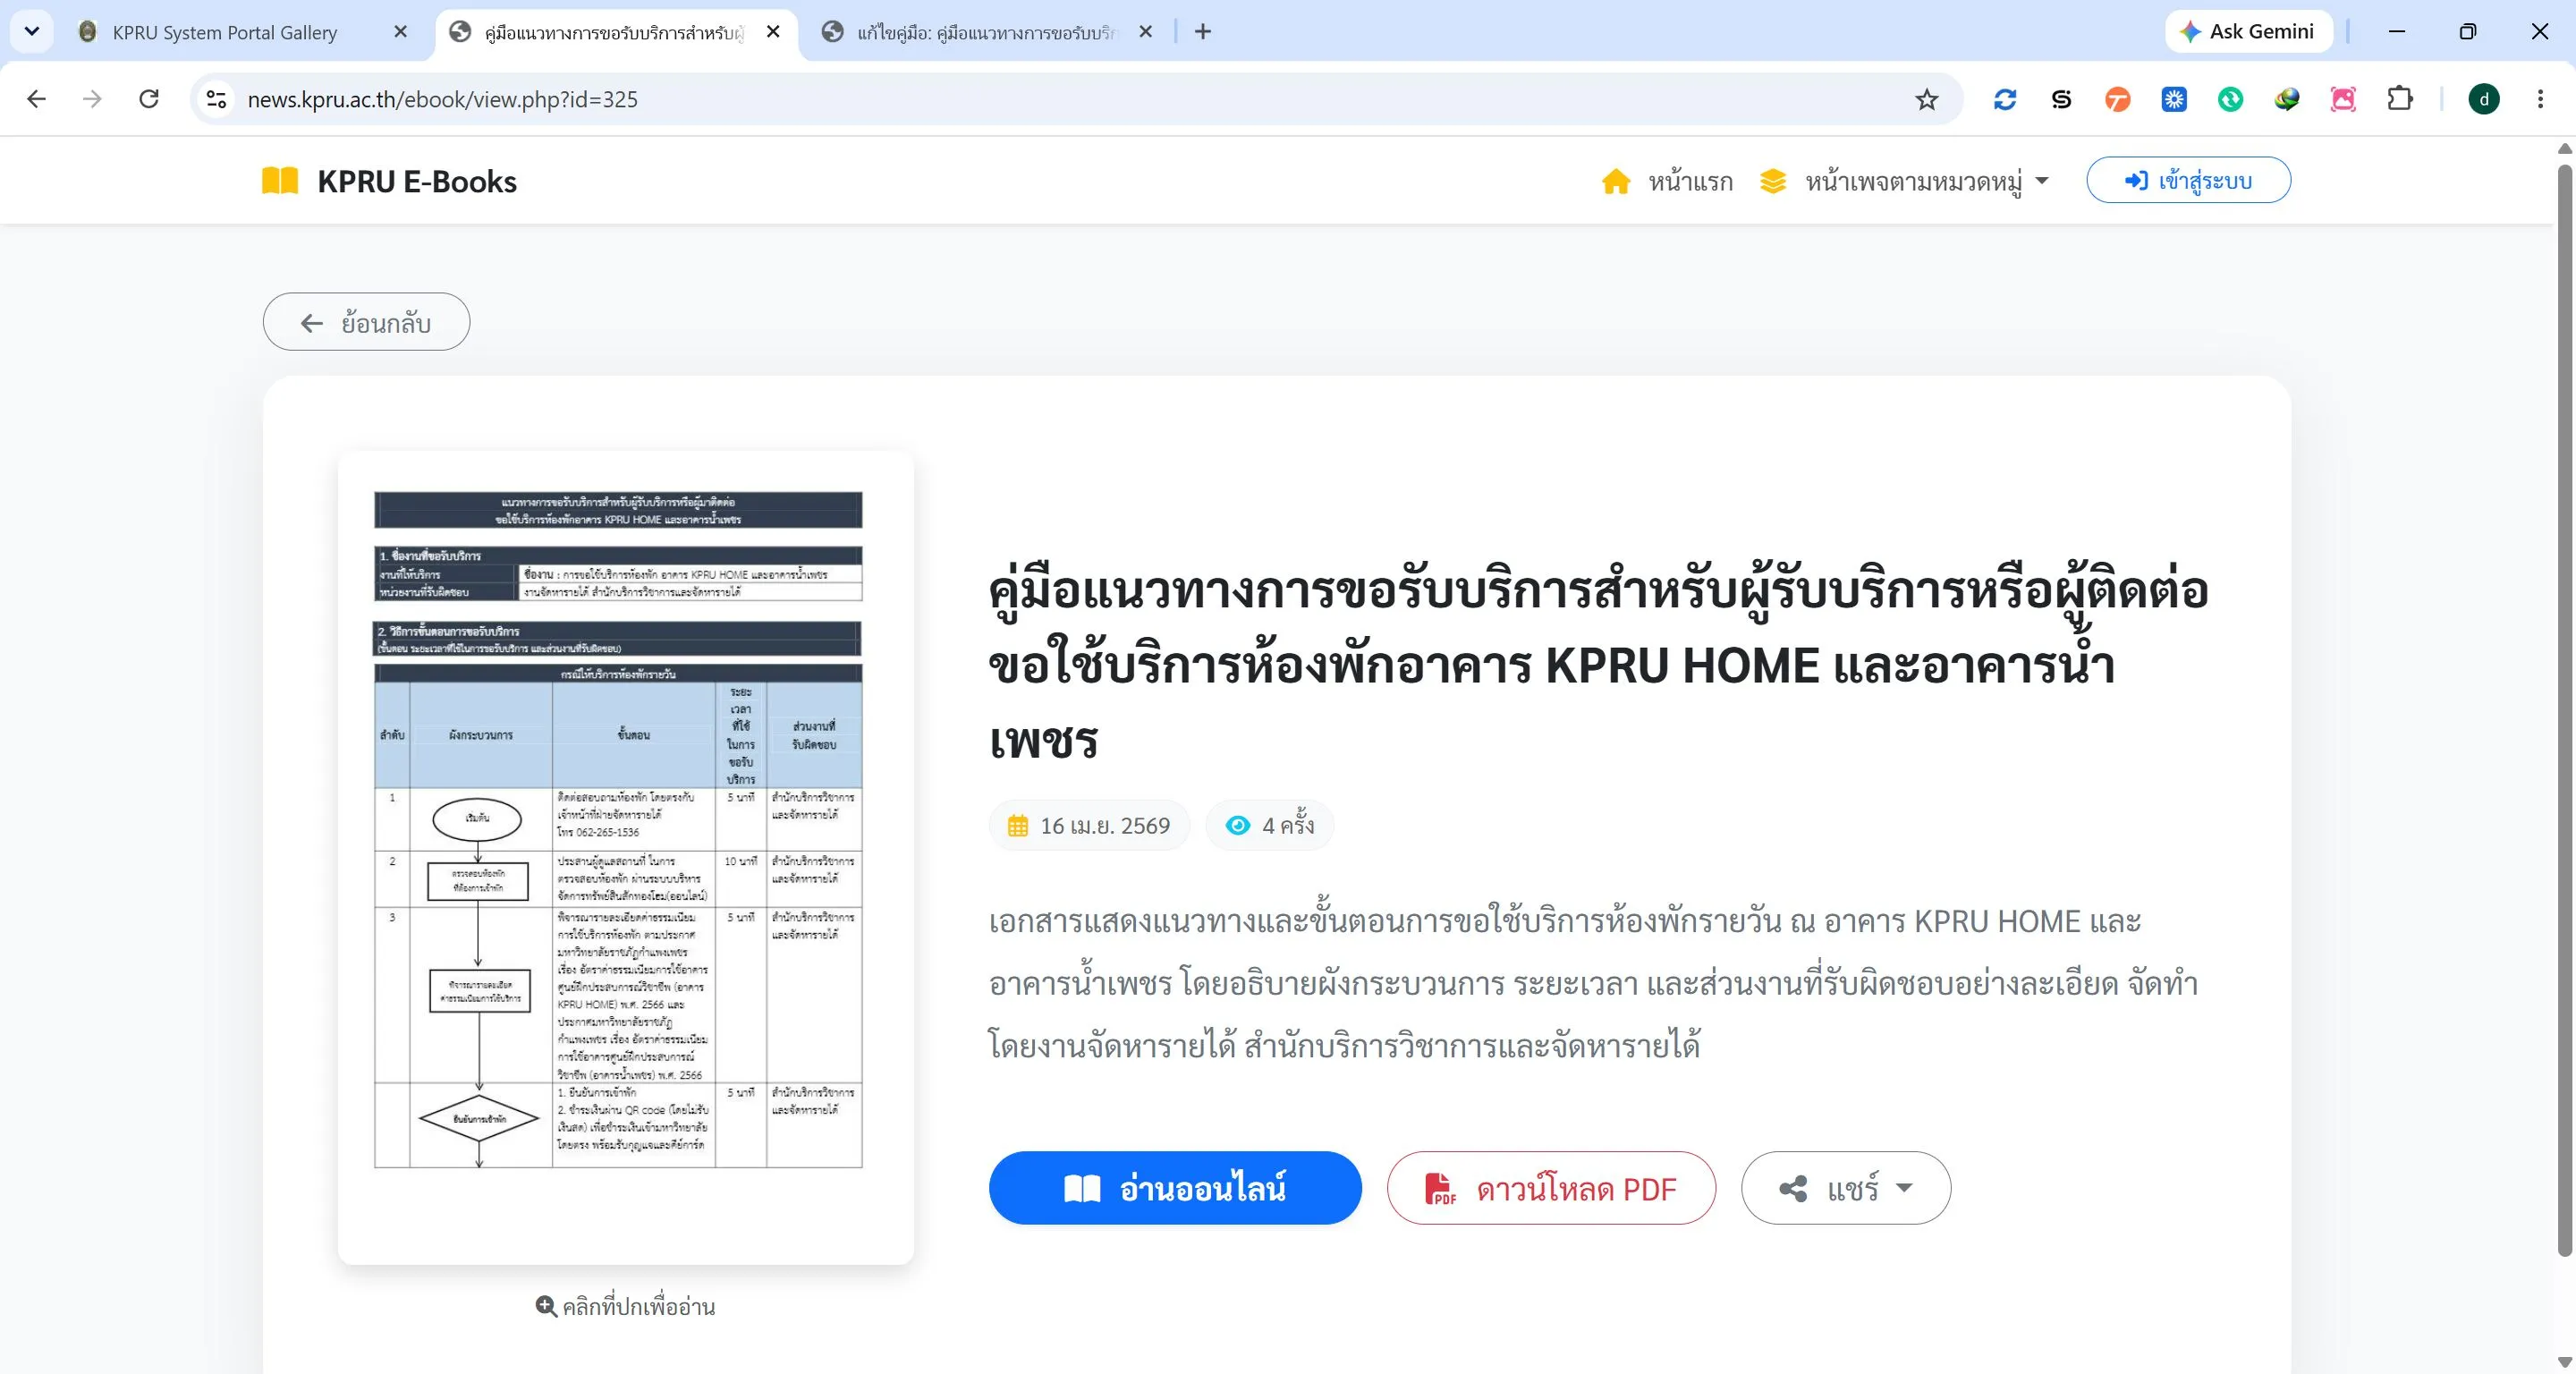Open the e-book cover thumbnail
This screenshot has width=2576, height=1374.
pyautogui.click(x=626, y=858)
